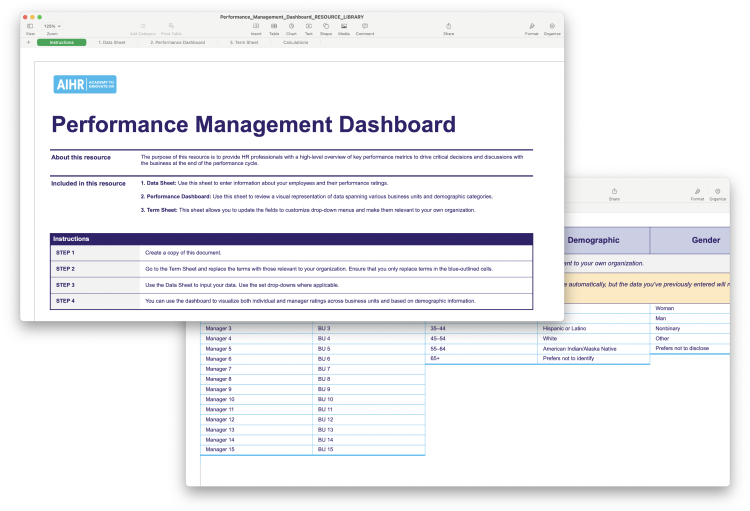Open the Shape tool
The width and height of the screenshot is (750, 511).
tap(326, 27)
